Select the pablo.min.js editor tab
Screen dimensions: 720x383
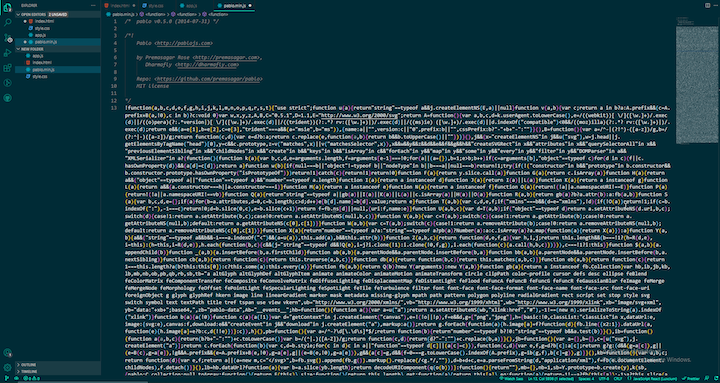coord(234,6)
